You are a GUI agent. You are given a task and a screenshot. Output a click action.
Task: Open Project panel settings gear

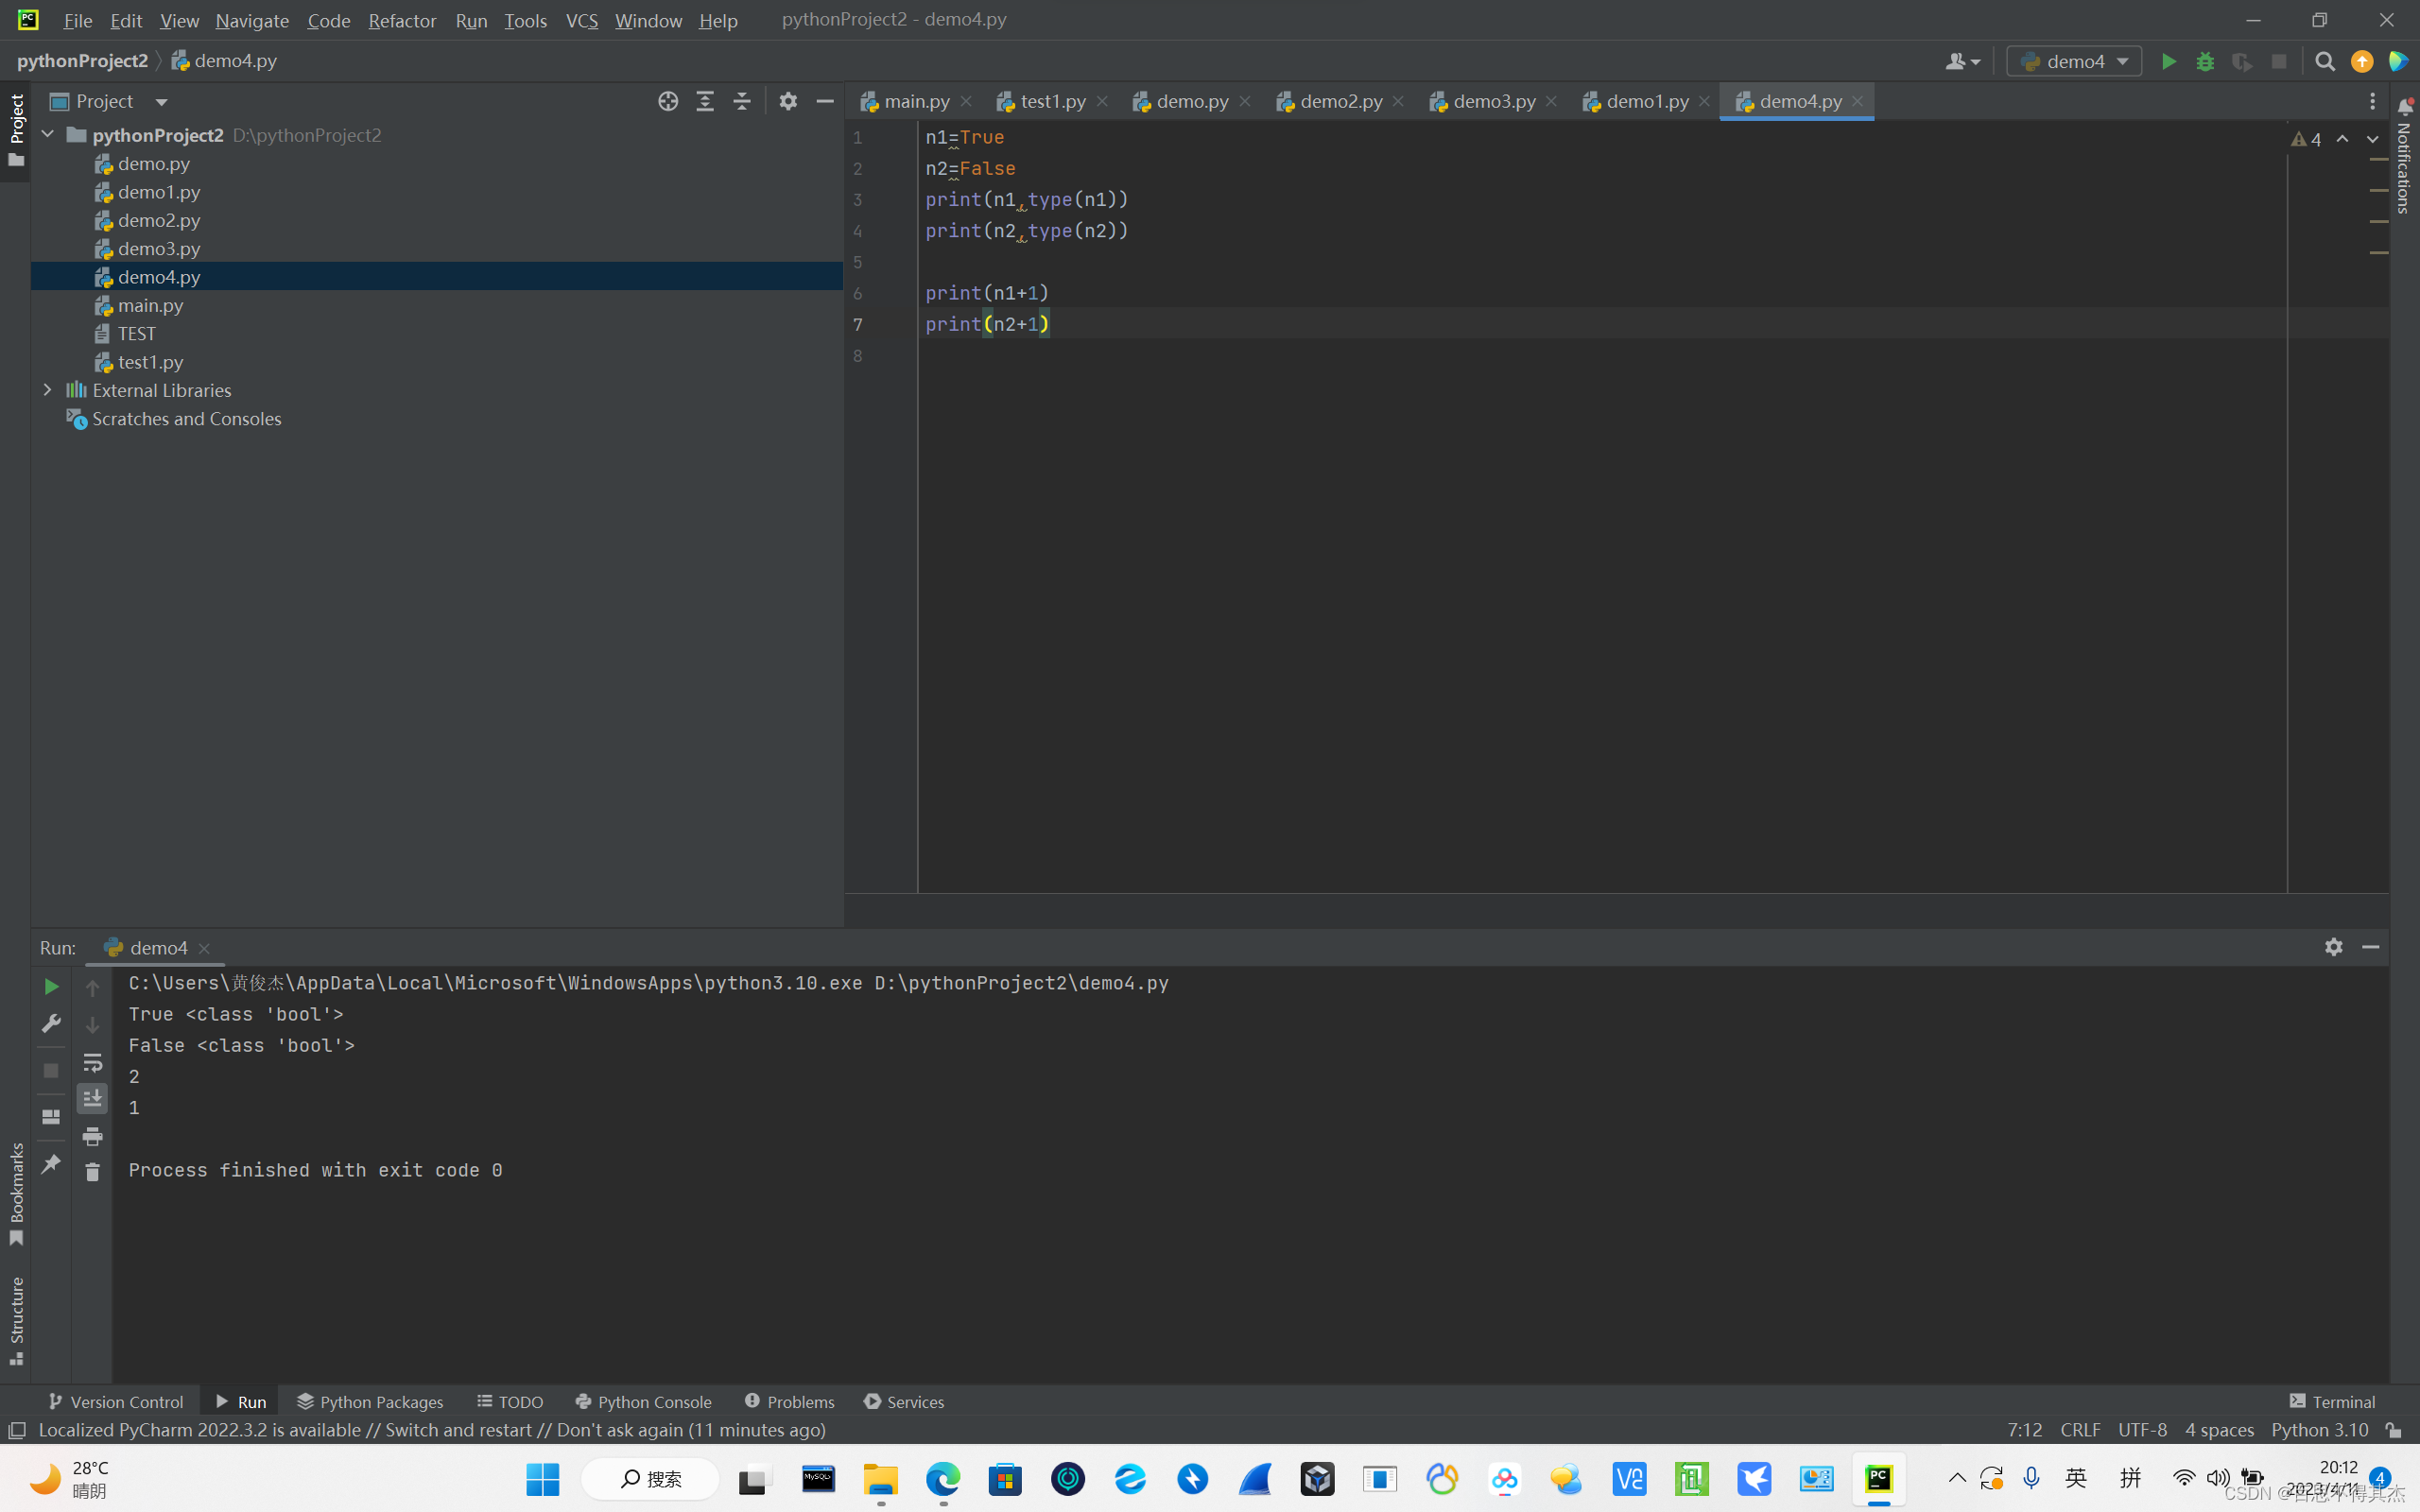click(788, 101)
